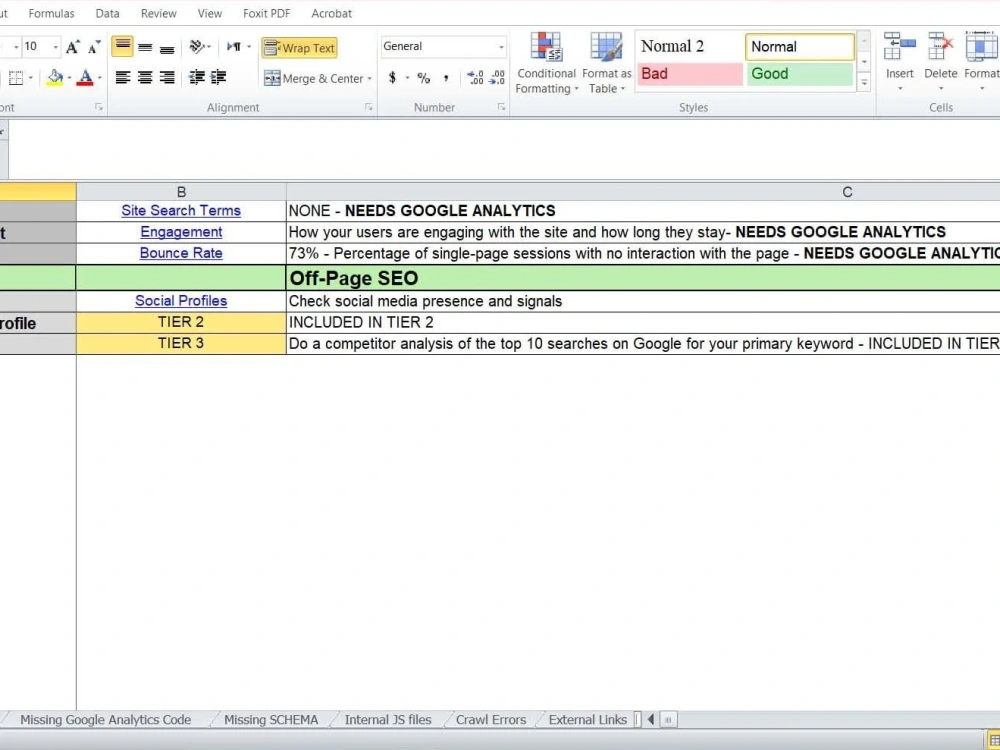Decrease indent
1000x750 pixels.
point(197,77)
